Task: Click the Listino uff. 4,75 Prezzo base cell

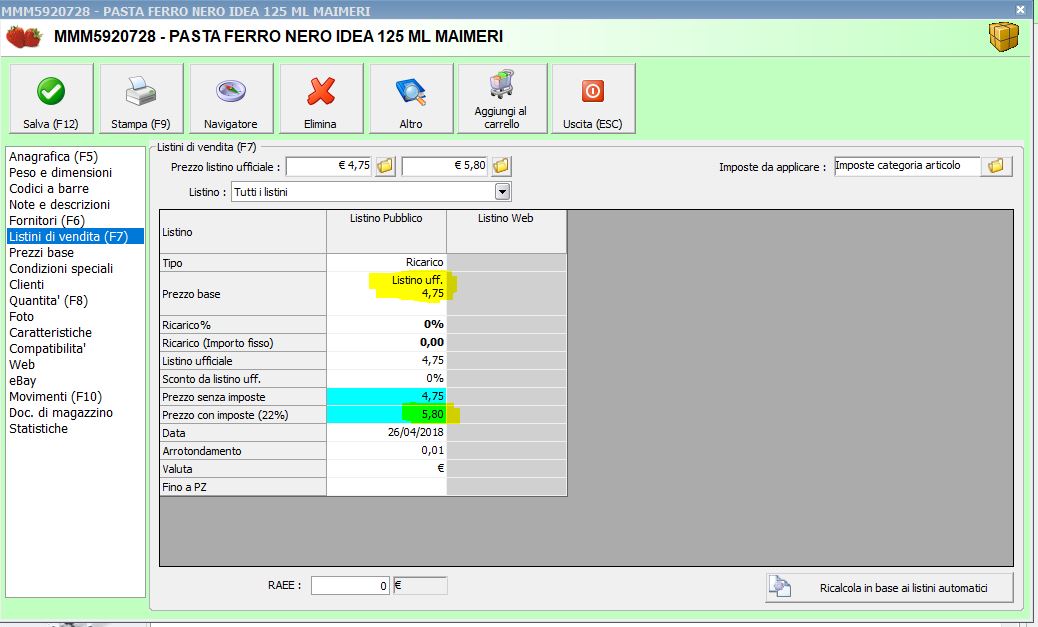Action: (387, 293)
